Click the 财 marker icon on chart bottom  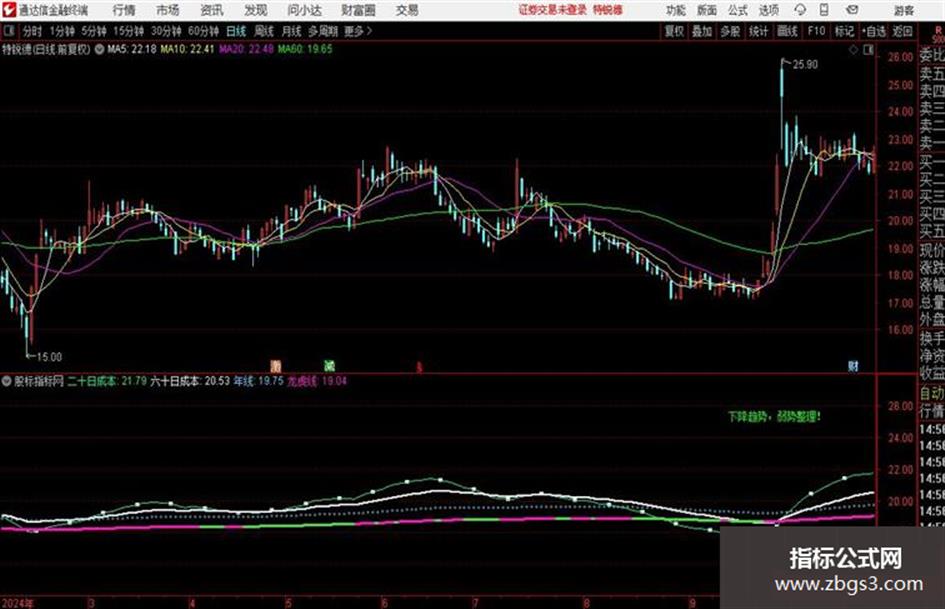(x=853, y=365)
